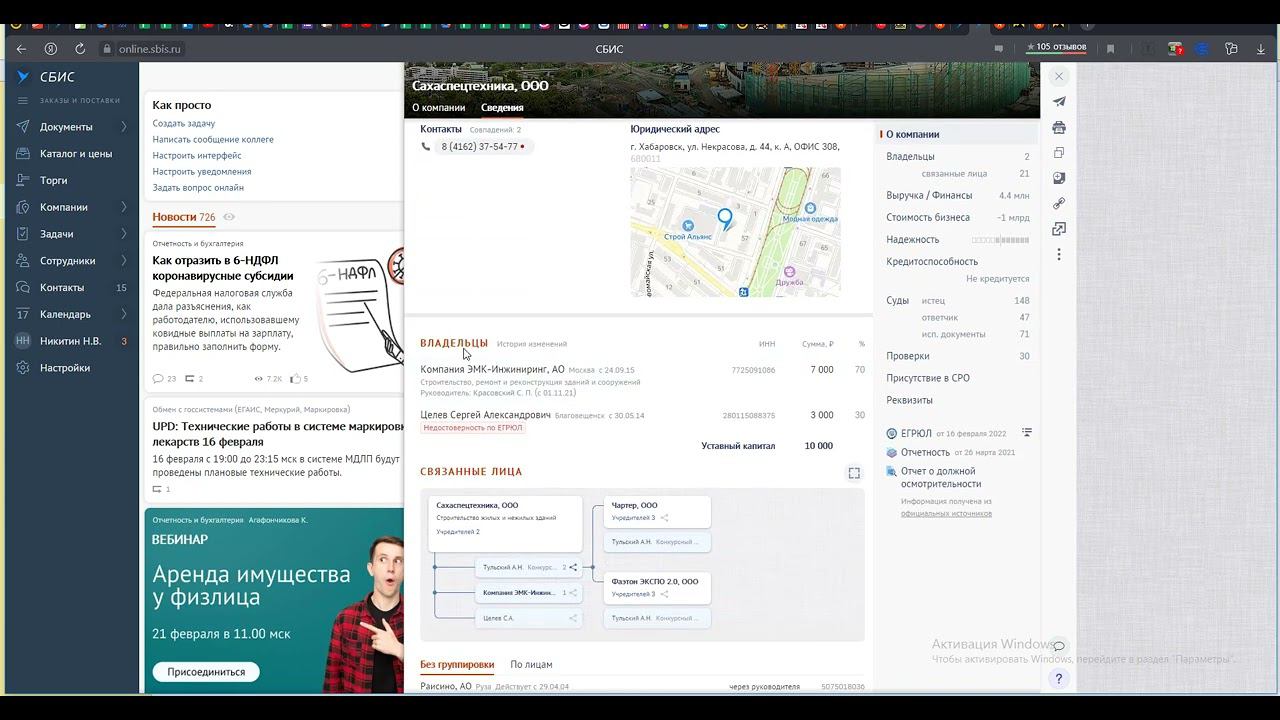Send company card via paper-plane icon

(x=1059, y=101)
